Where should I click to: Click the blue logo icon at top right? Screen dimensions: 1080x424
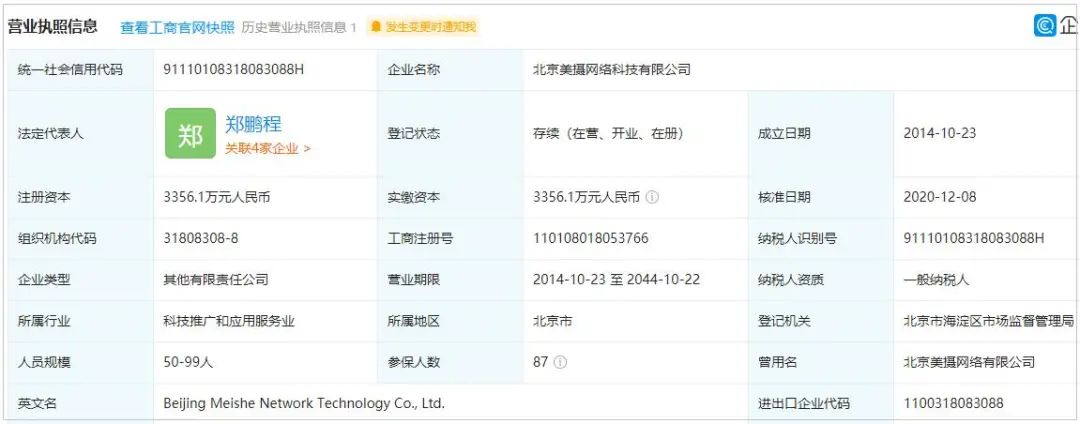point(1045,25)
